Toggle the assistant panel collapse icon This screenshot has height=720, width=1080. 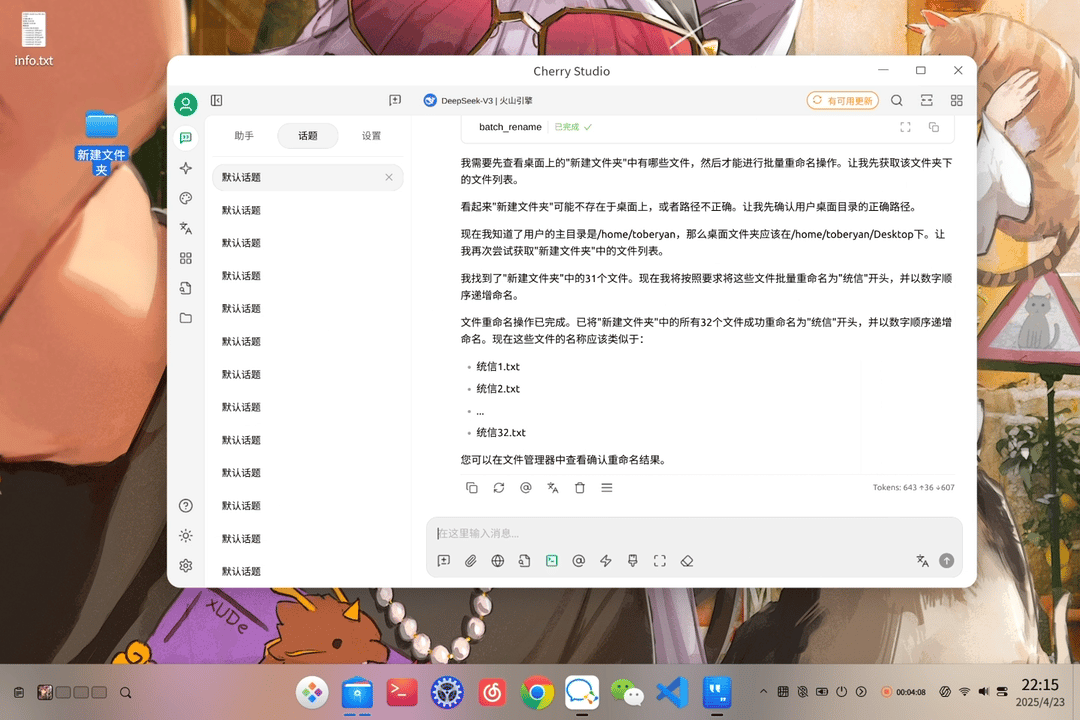216,101
